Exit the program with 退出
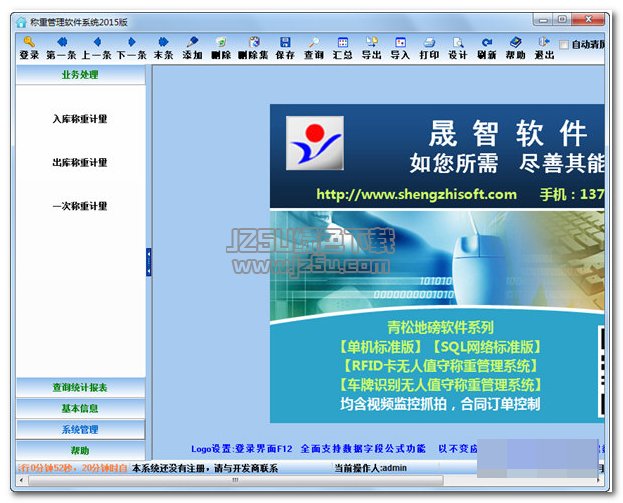623x503 pixels. (x=544, y=48)
